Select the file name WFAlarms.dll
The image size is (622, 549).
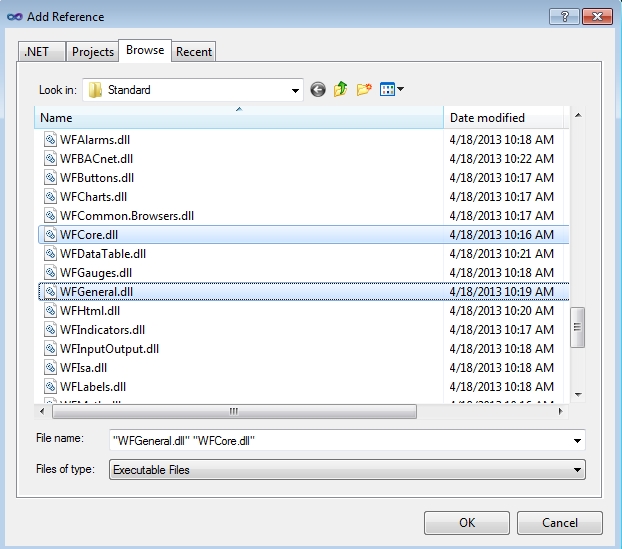(95, 140)
